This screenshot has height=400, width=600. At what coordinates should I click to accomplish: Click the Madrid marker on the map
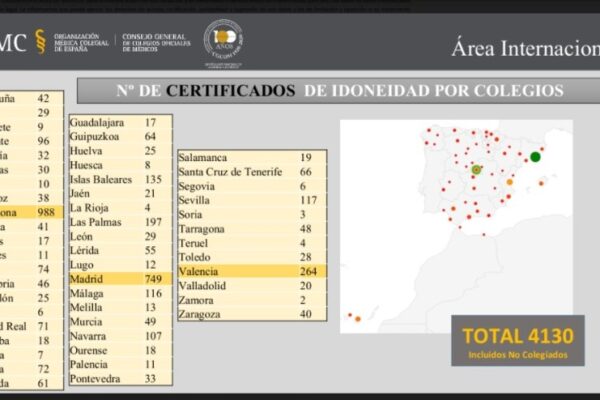(x=477, y=170)
